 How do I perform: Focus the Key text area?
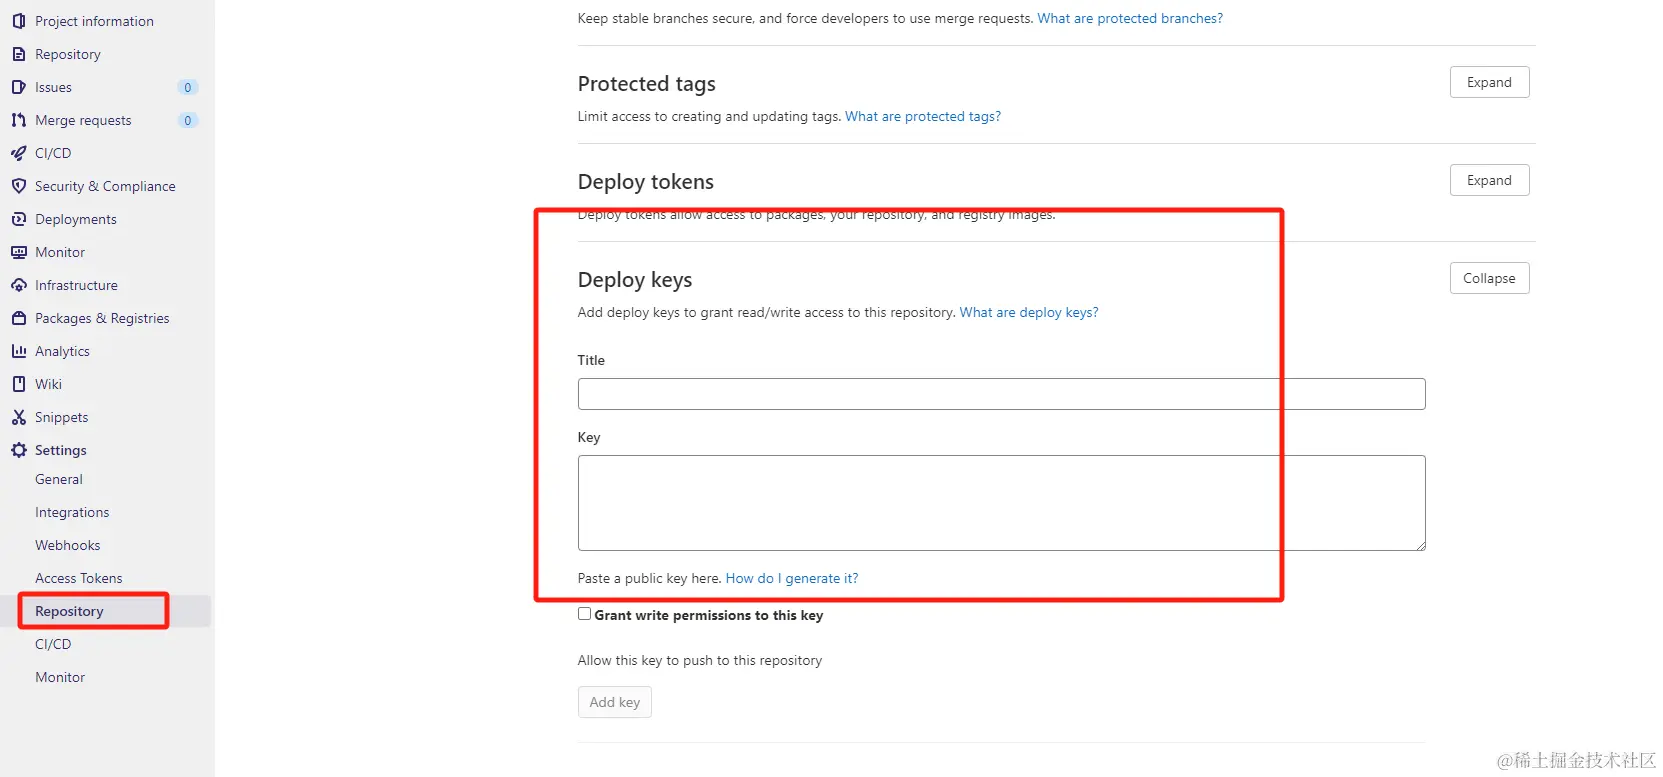pyautogui.click(x=1000, y=502)
